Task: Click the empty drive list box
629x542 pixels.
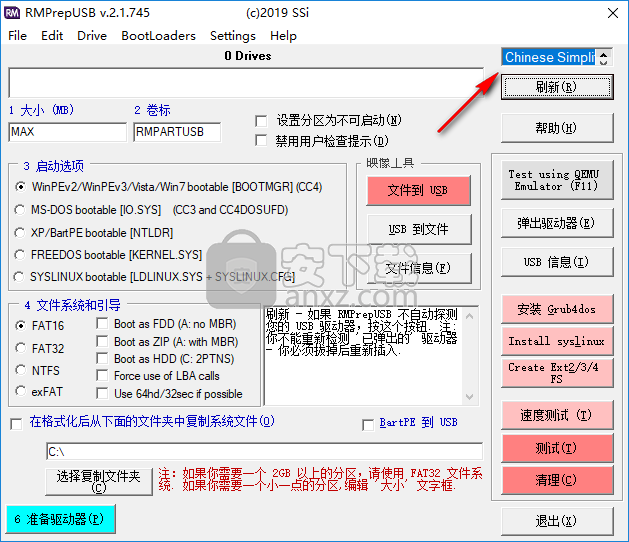Action: 246,83
